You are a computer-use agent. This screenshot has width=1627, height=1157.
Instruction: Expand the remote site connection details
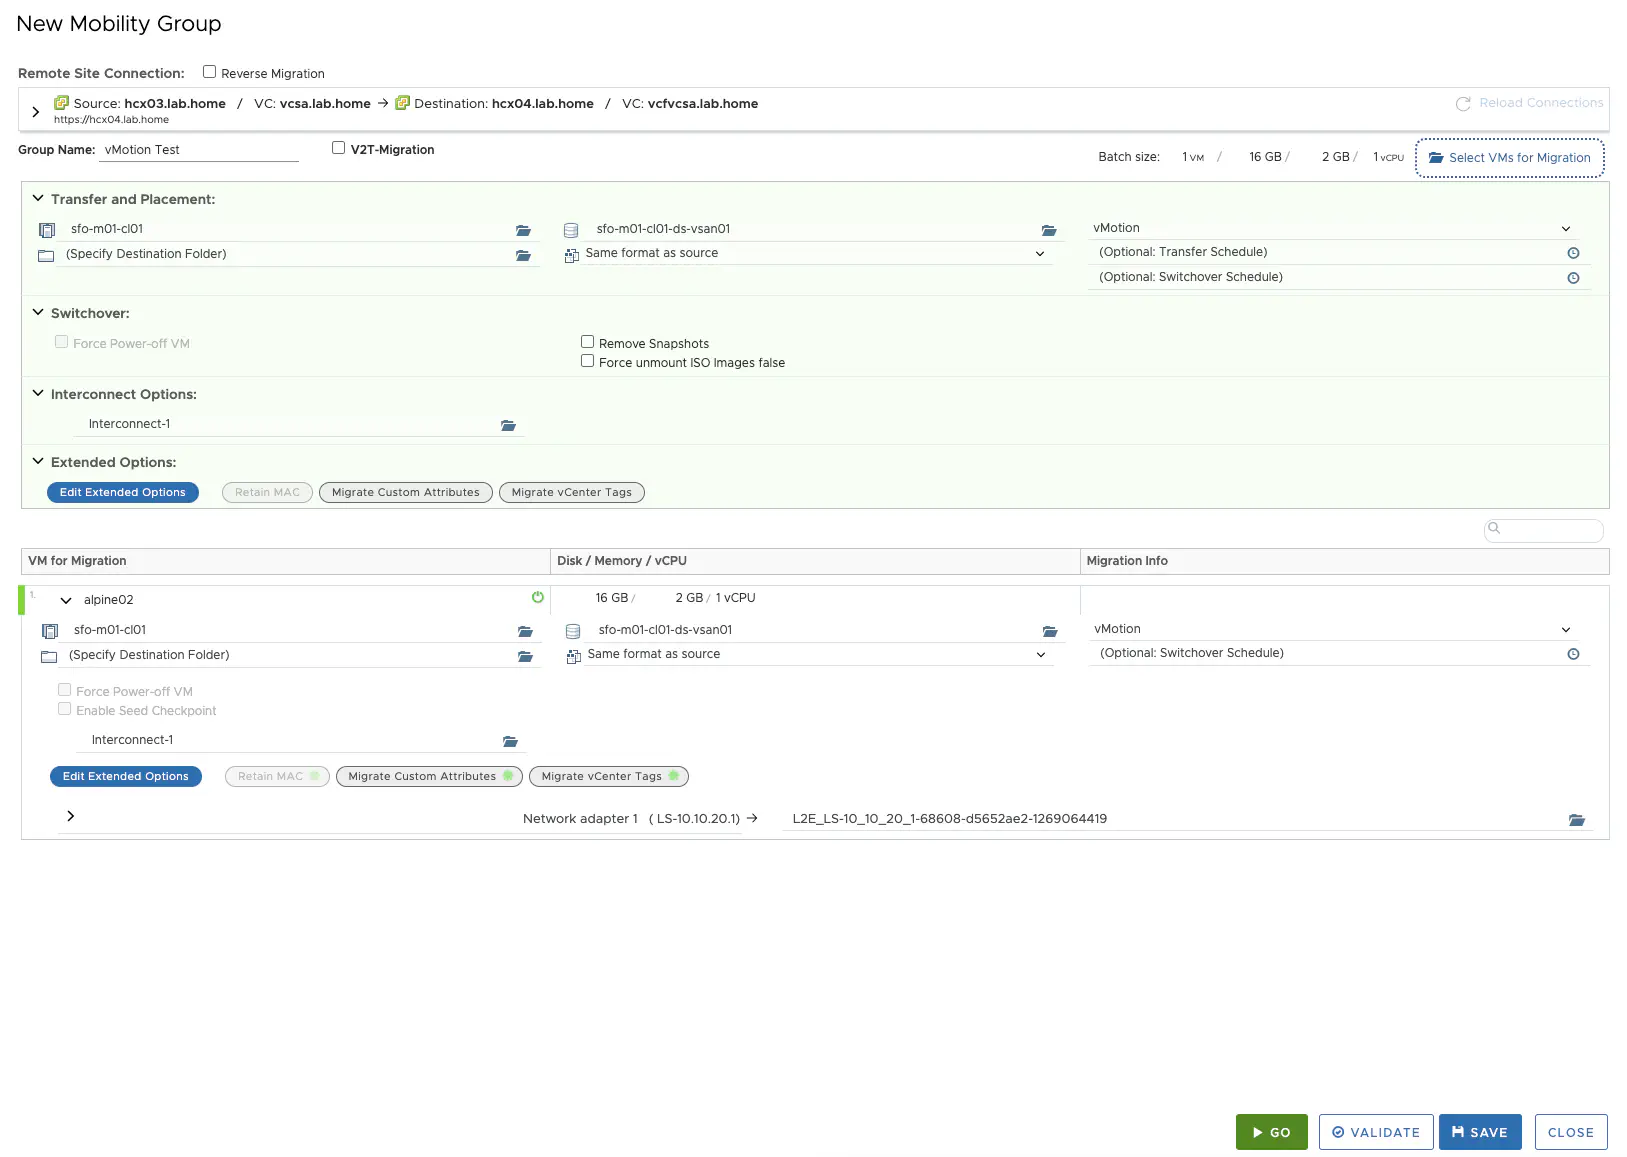(x=36, y=111)
